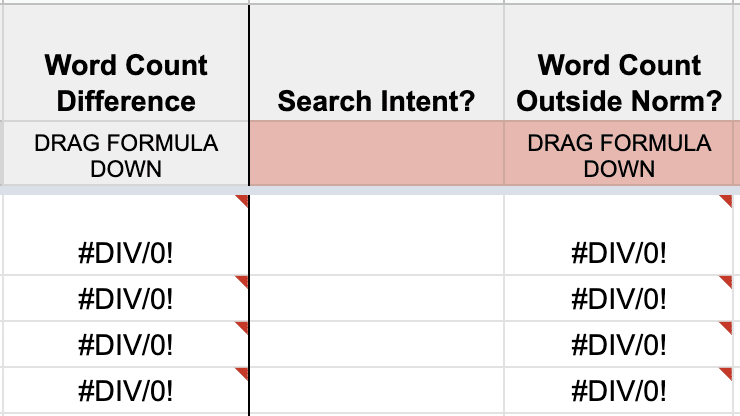Click note indicator on first Word Count Difference cell
This screenshot has width=740, height=416.
[242, 201]
